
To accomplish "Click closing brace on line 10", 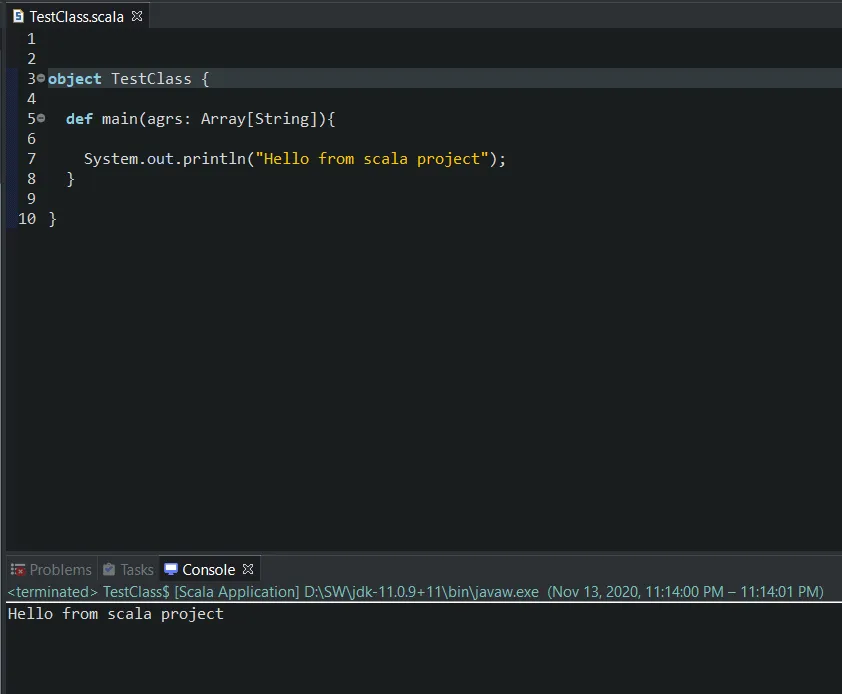I will (x=52, y=219).
